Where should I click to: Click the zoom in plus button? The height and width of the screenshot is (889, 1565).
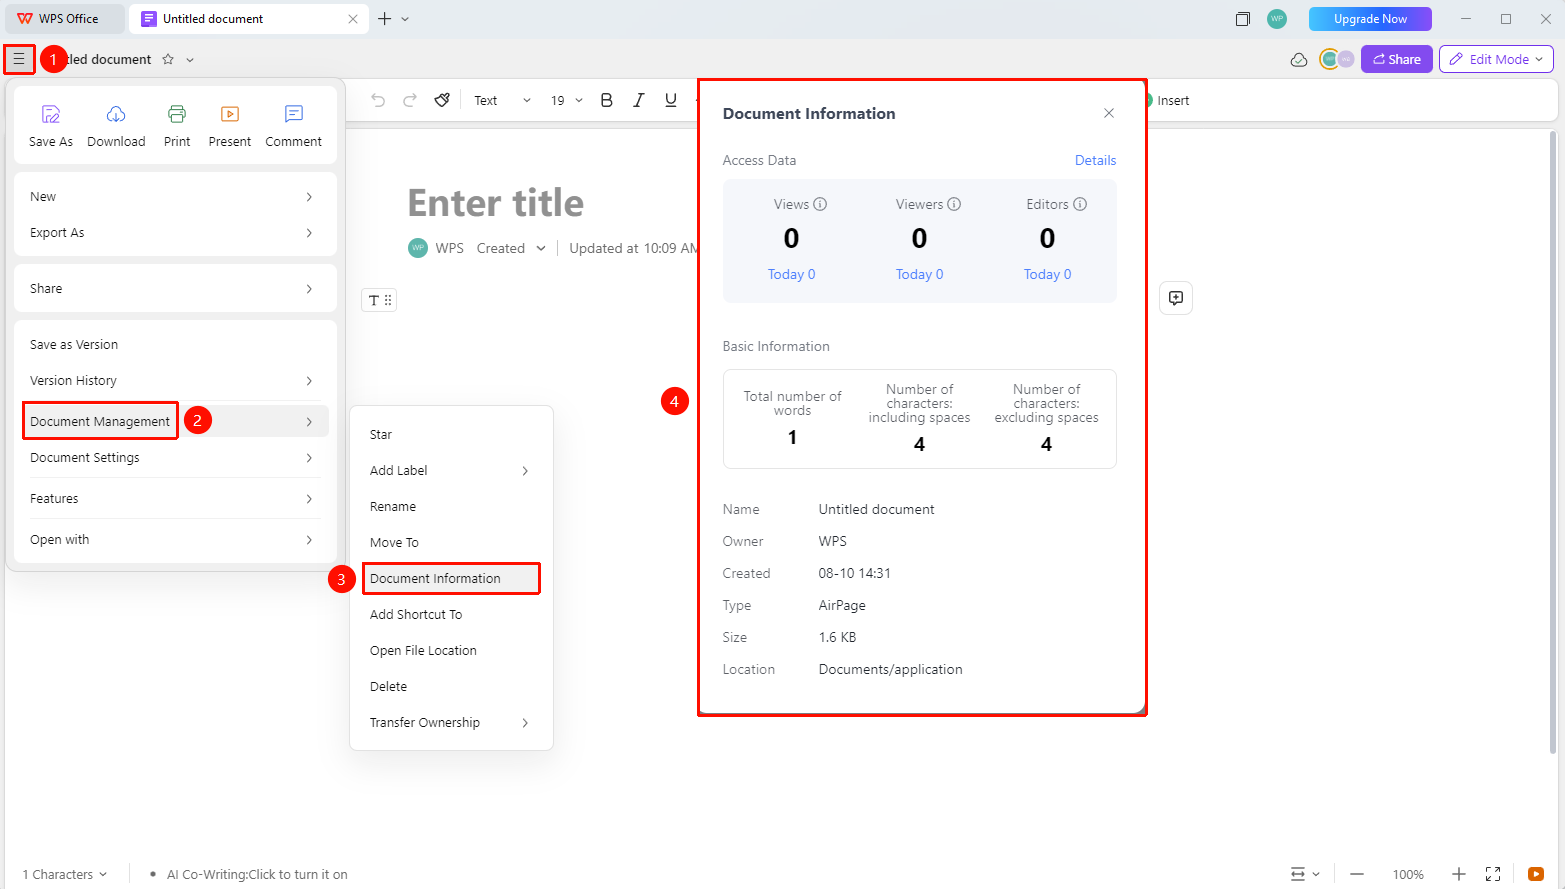pyautogui.click(x=1459, y=874)
